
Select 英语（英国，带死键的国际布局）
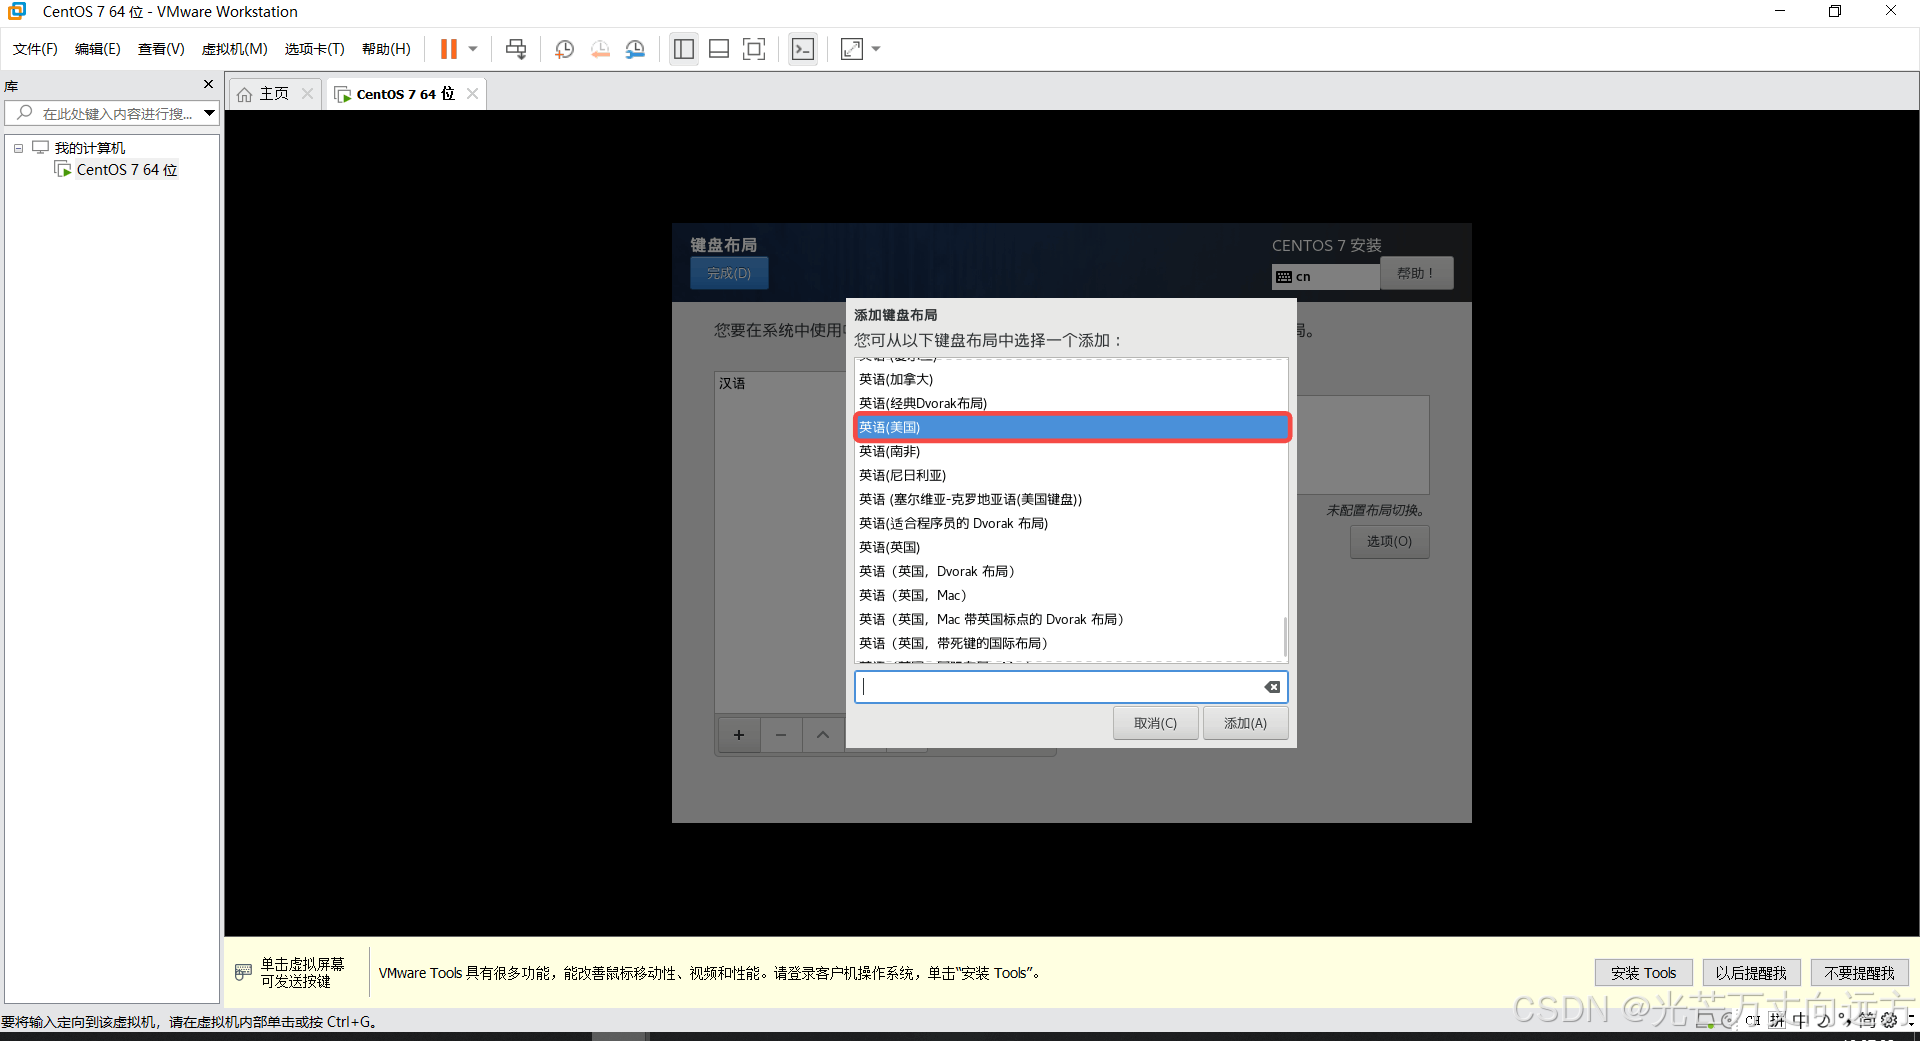click(1070, 643)
